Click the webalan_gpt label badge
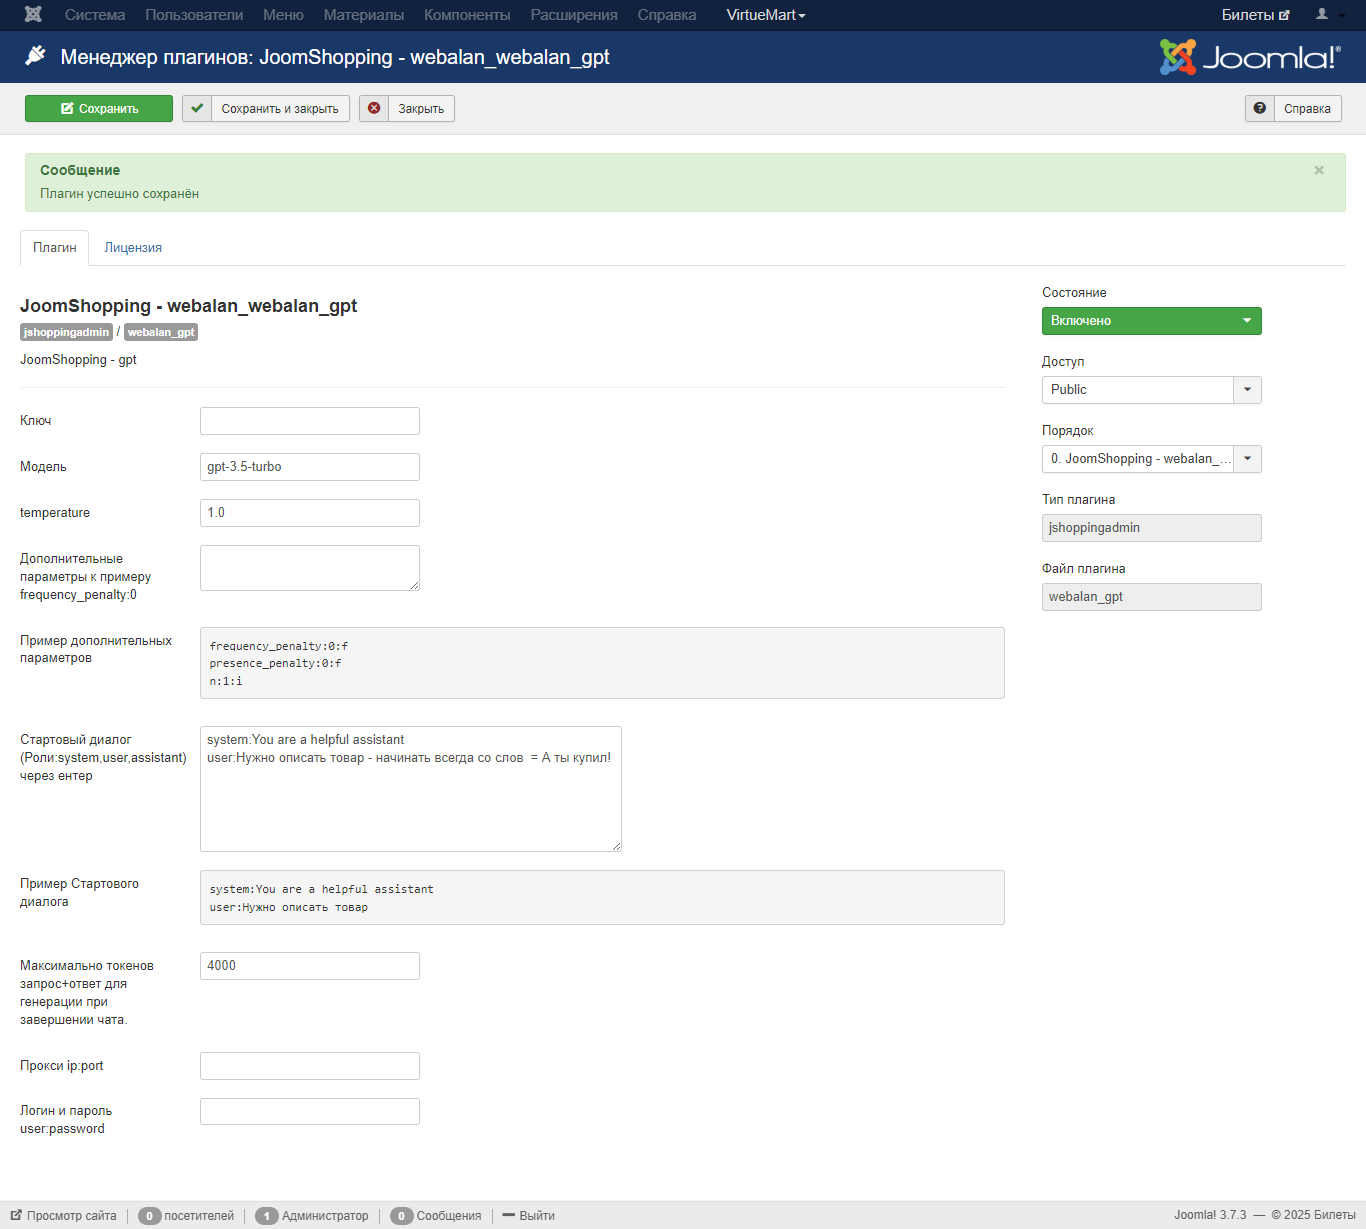 [161, 332]
